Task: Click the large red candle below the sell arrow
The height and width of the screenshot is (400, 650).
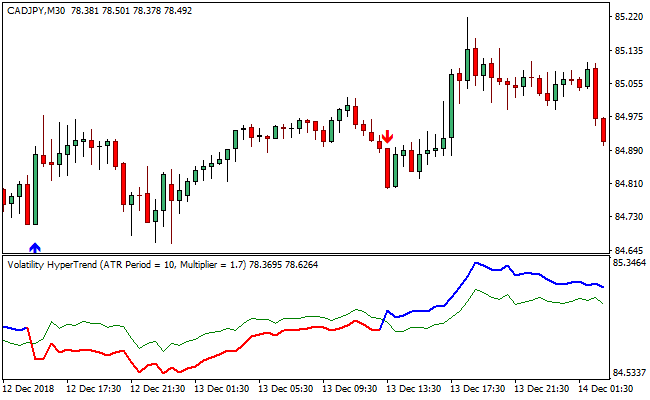Action: [388, 168]
